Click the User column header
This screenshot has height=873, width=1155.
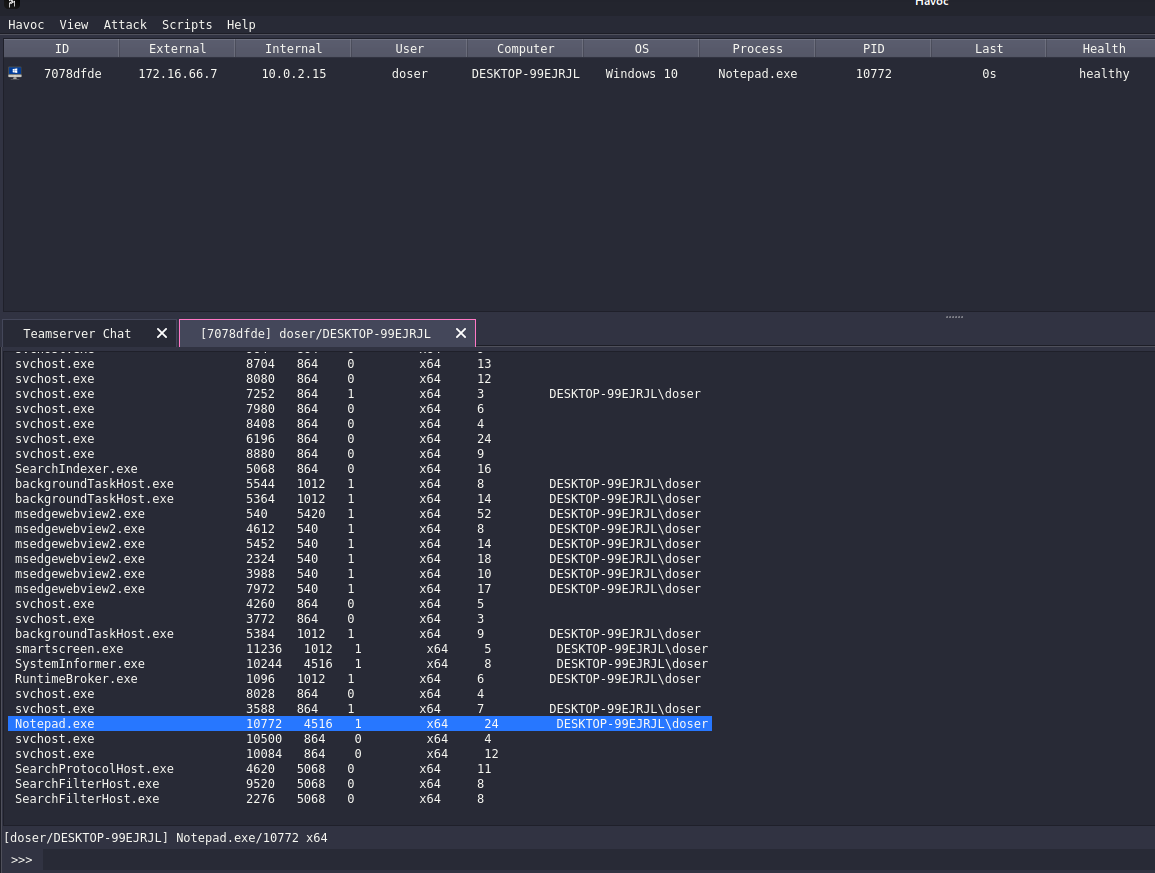point(410,49)
